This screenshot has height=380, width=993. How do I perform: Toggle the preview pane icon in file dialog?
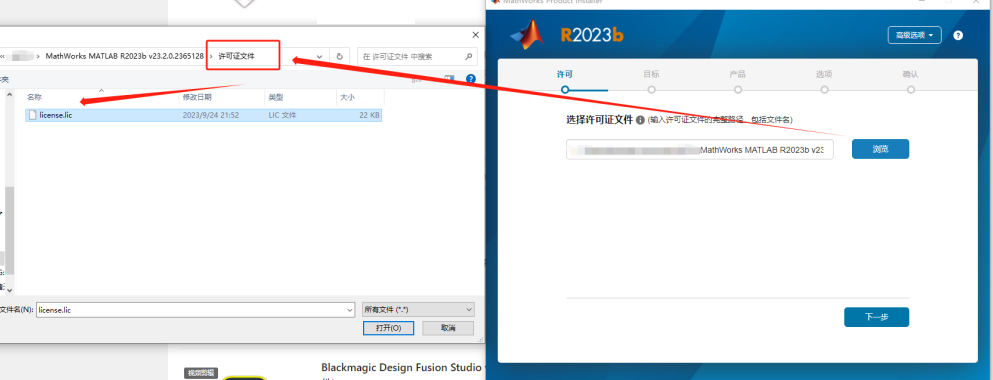(449, 79)
